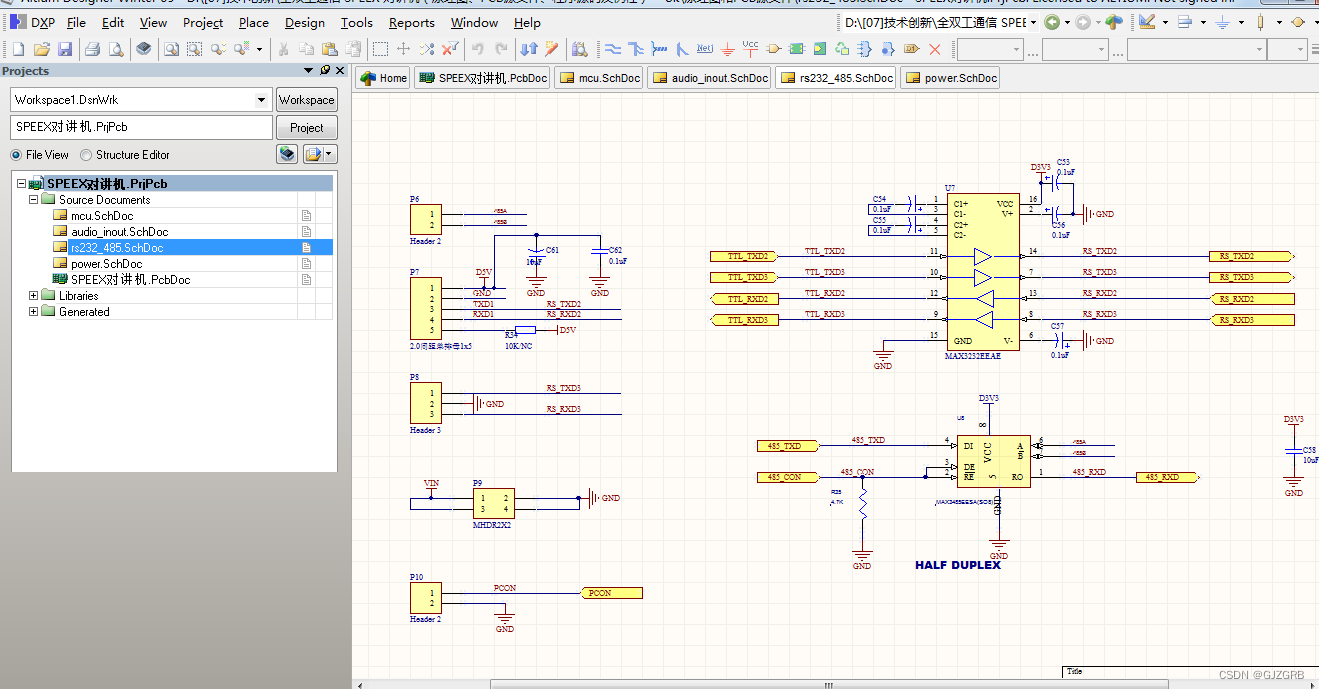Select the Place Net Label tool
1319x689 pixels.
pyautogui.click(x=705, y=49)
